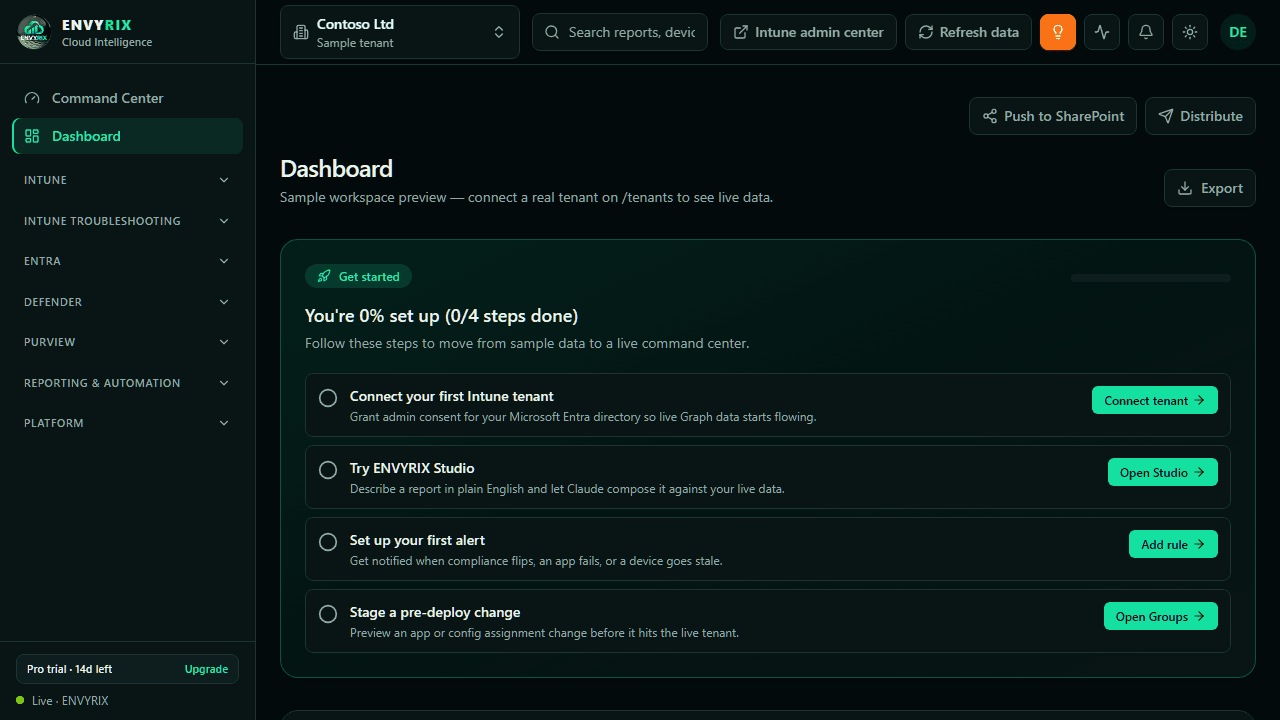
Task: Click the Upgrade link in trial banner
Action: click(206, 669)
